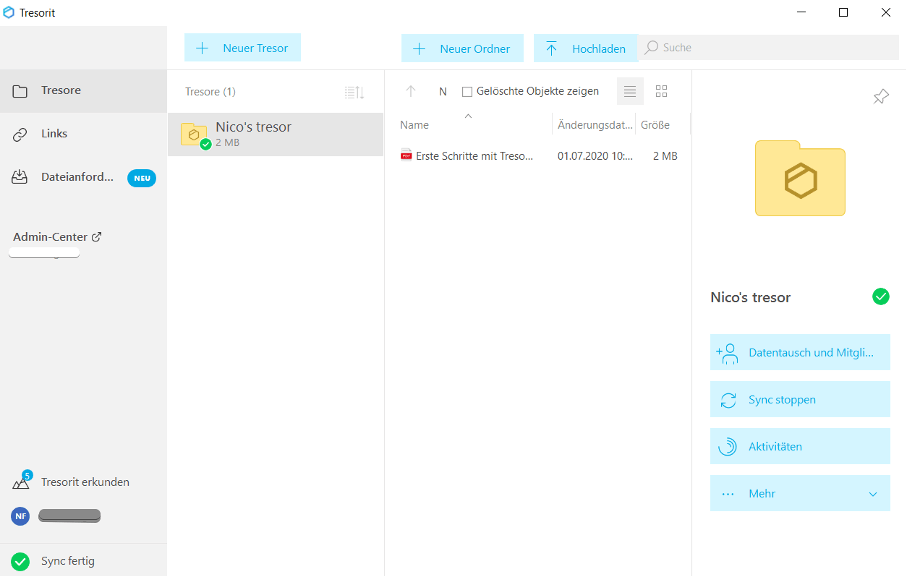Click the N breadcrumb label
906x576 pixels.
click(443, 91)
